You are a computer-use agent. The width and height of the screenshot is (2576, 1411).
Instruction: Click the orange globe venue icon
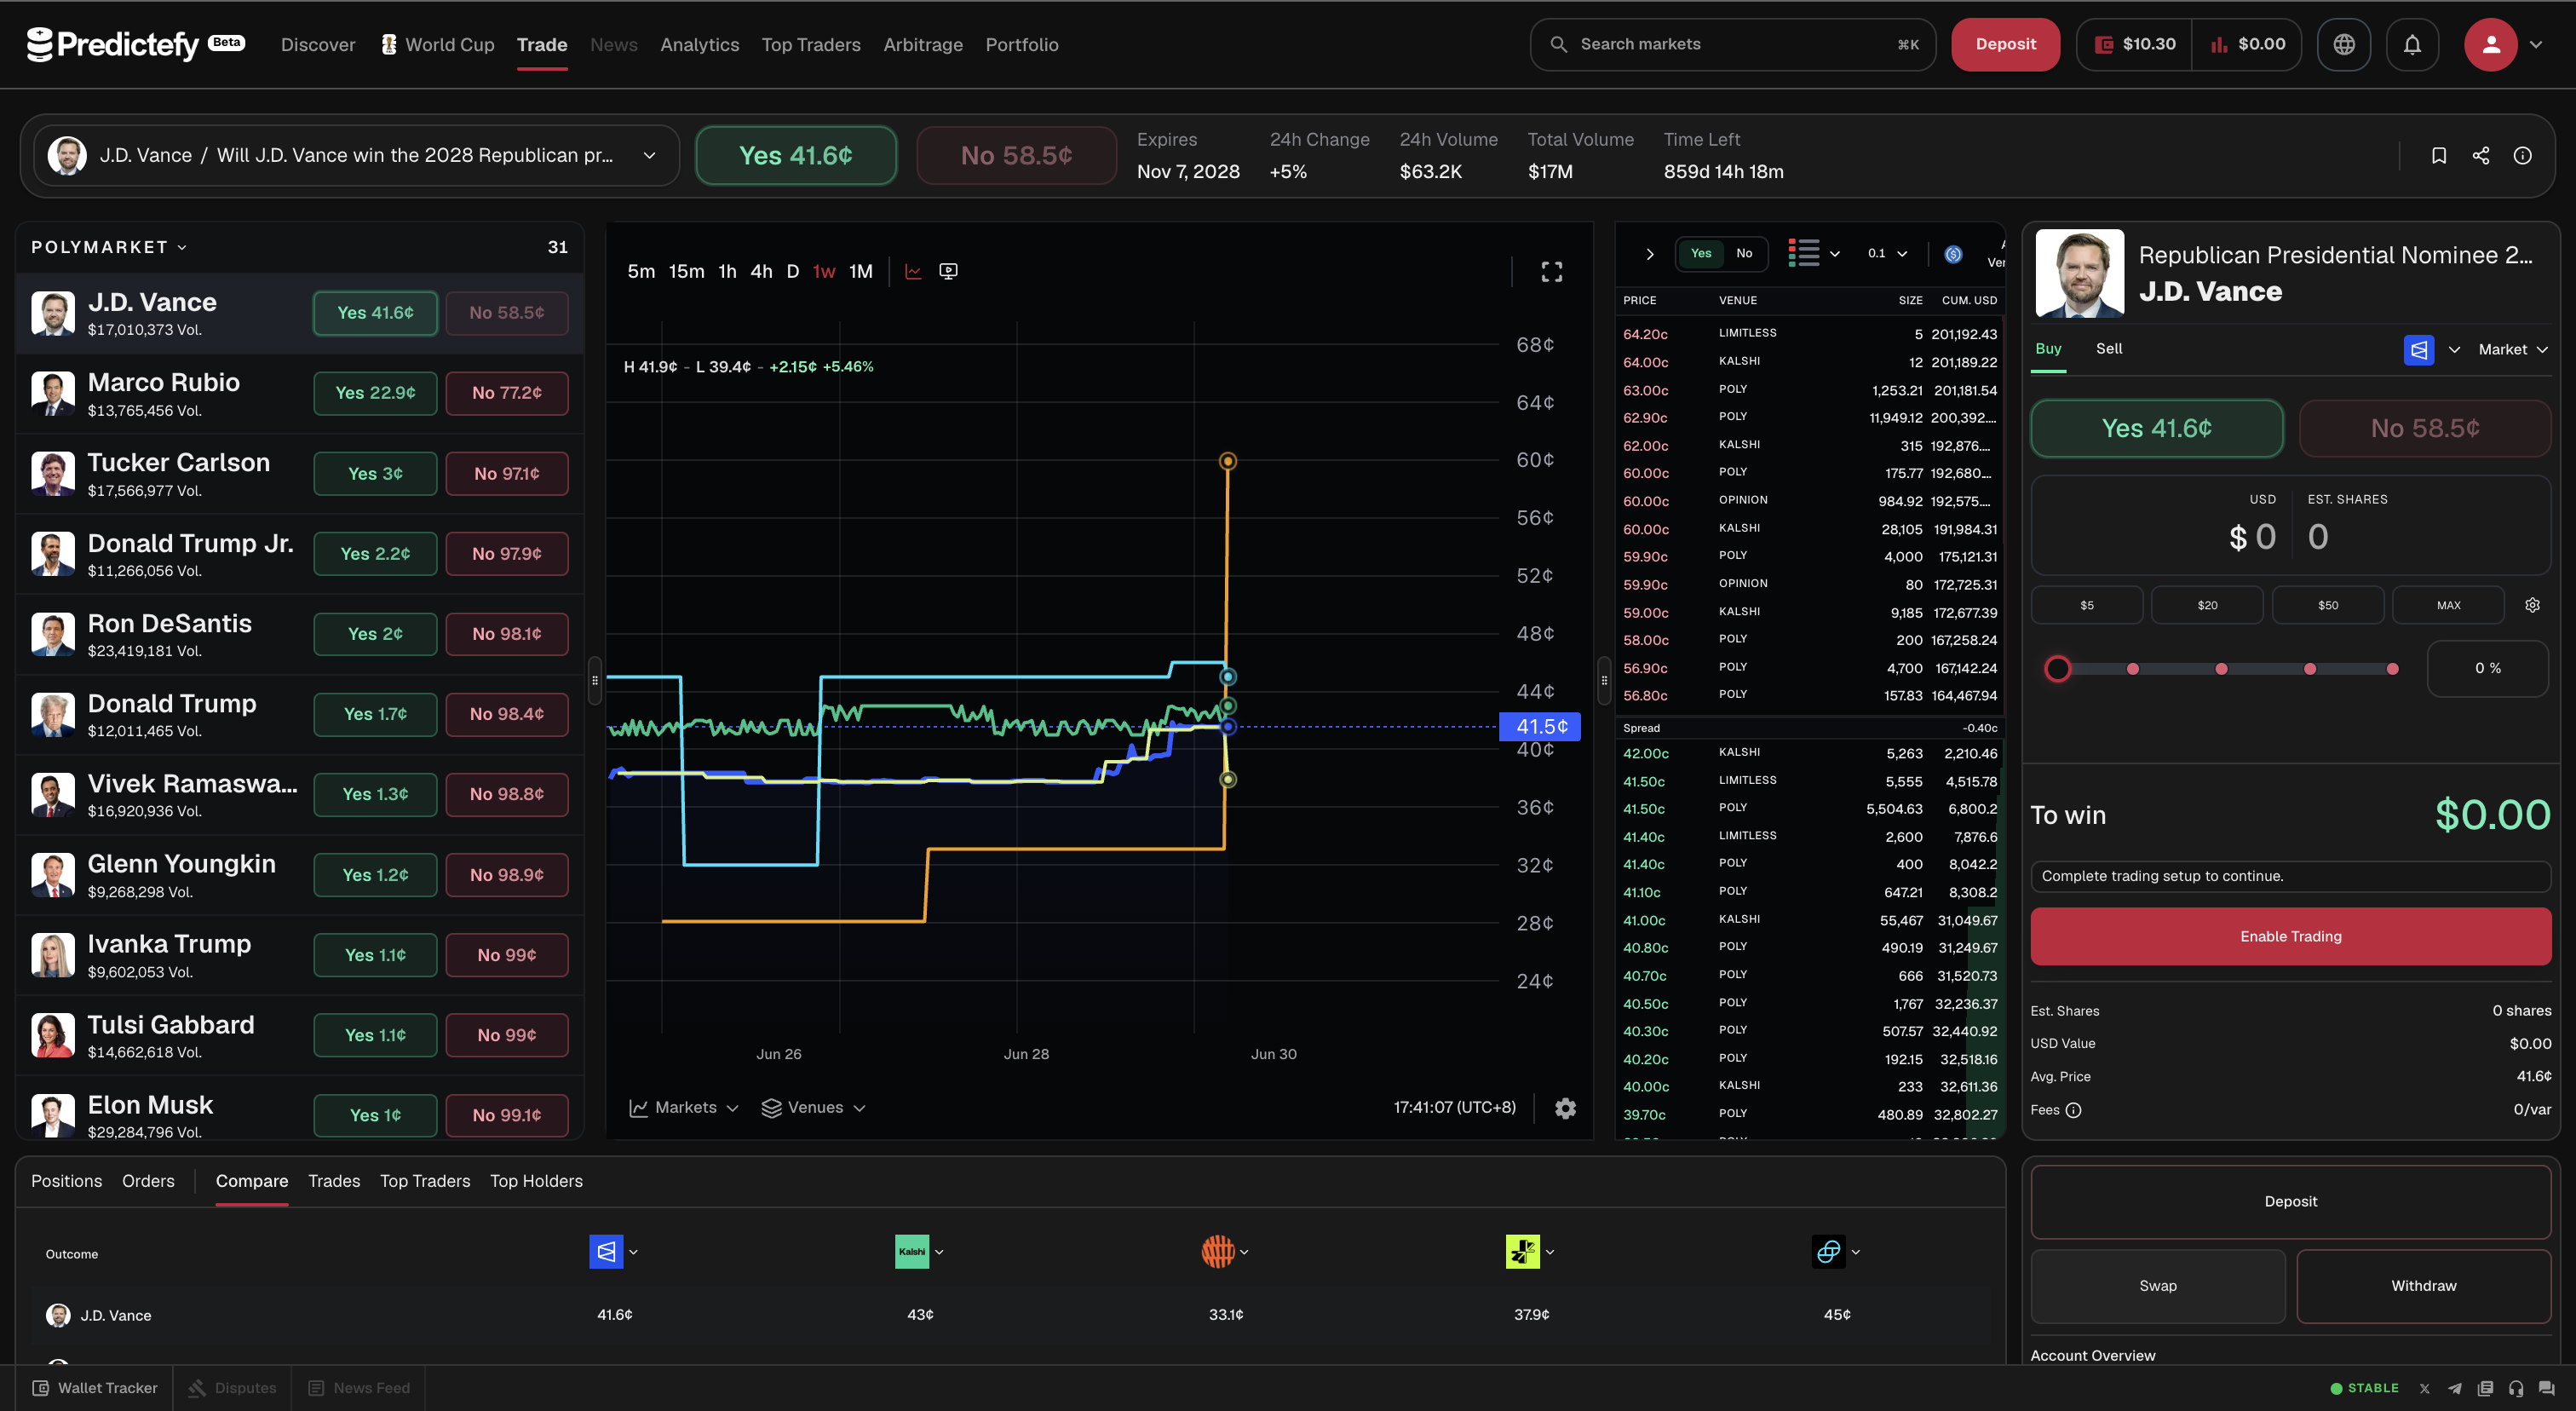1217,1252
